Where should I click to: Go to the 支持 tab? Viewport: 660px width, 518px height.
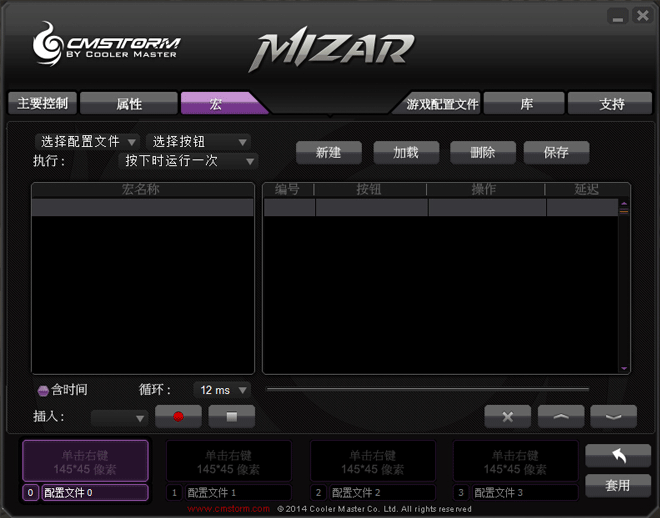coord(610,103)
